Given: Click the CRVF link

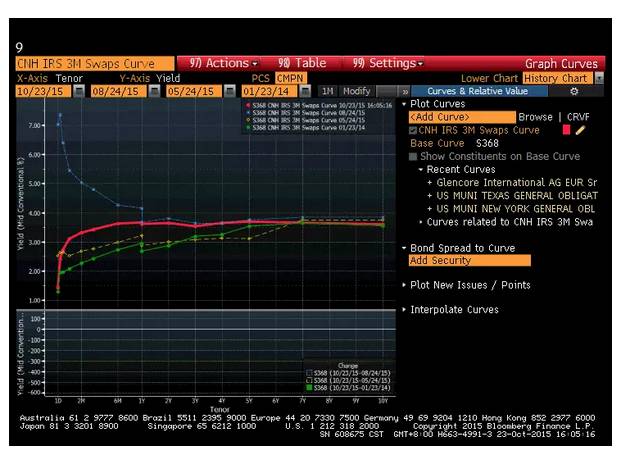Looking at the screenshot, I should point(578,117).
